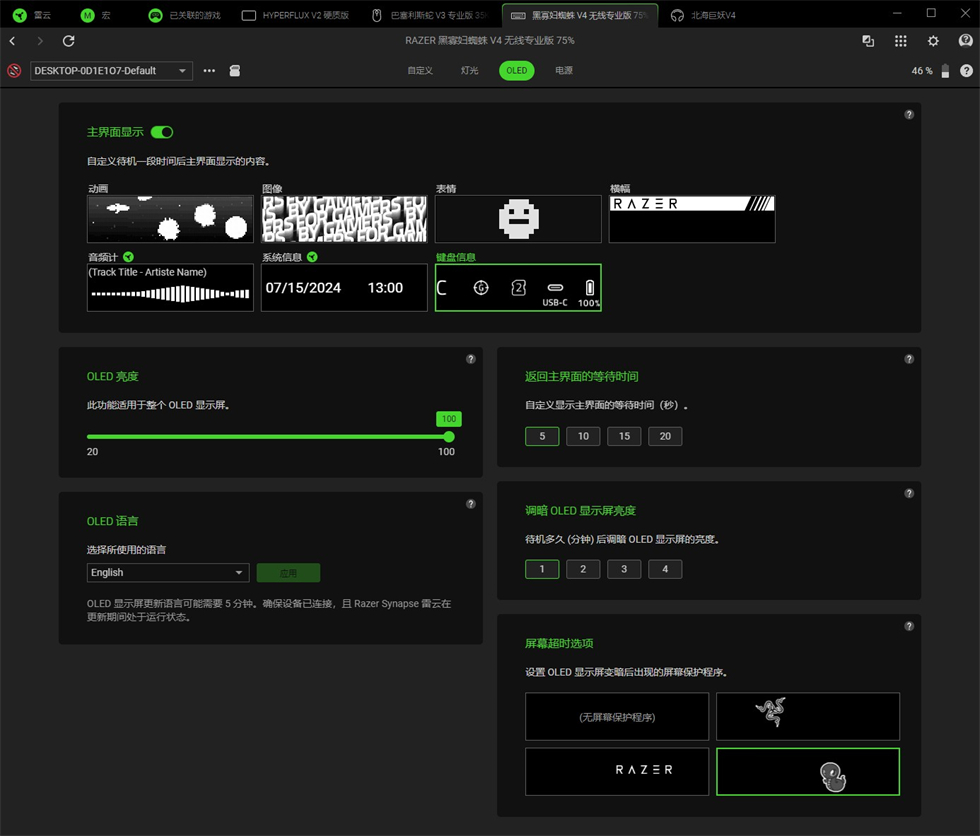Select the 横幅 RAZER banner thumbnail
The width and height of the screenshot is (980, 836).
pyautogui.click(x=692, y=219)
